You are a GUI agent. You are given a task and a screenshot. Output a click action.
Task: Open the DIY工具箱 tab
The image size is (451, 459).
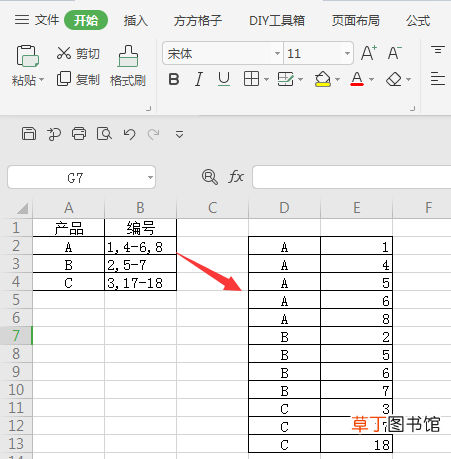(277, 21)
